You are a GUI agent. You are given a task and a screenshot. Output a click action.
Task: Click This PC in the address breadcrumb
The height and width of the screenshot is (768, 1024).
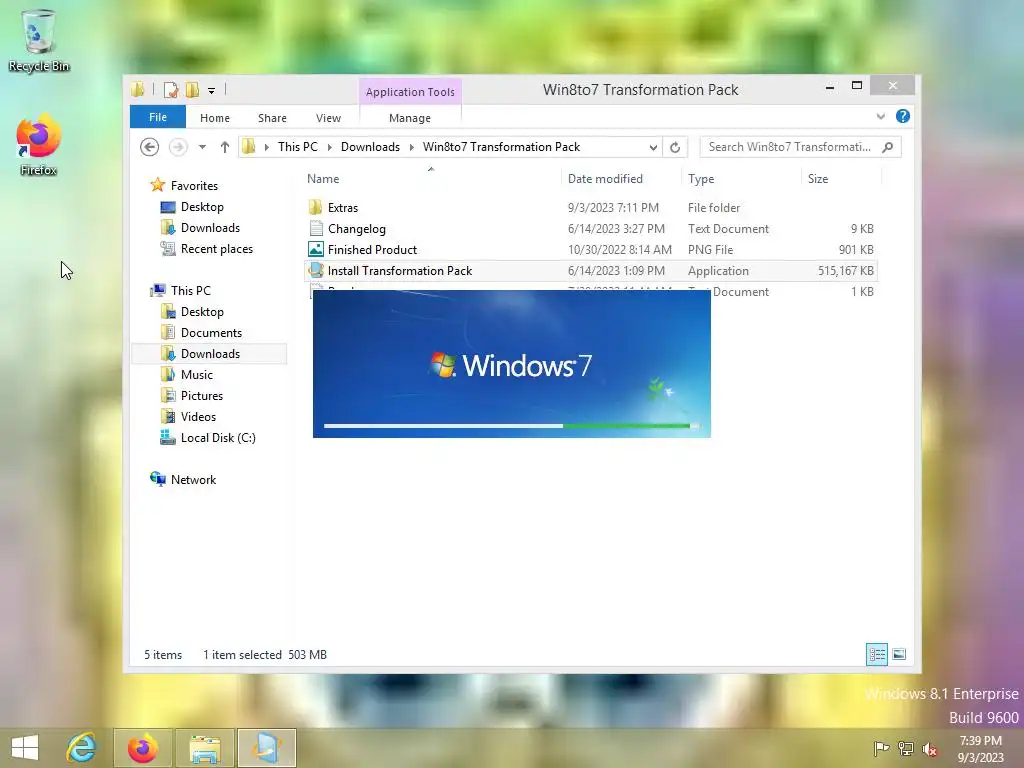coord(298,147)
